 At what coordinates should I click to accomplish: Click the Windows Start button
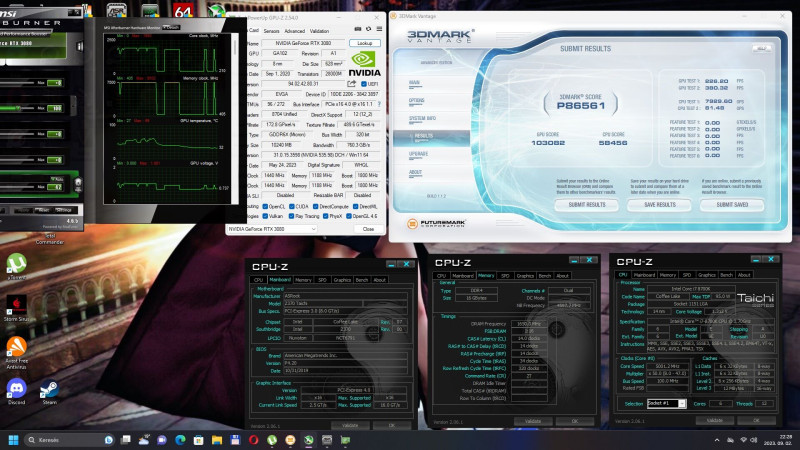click(x=14, y=440)
